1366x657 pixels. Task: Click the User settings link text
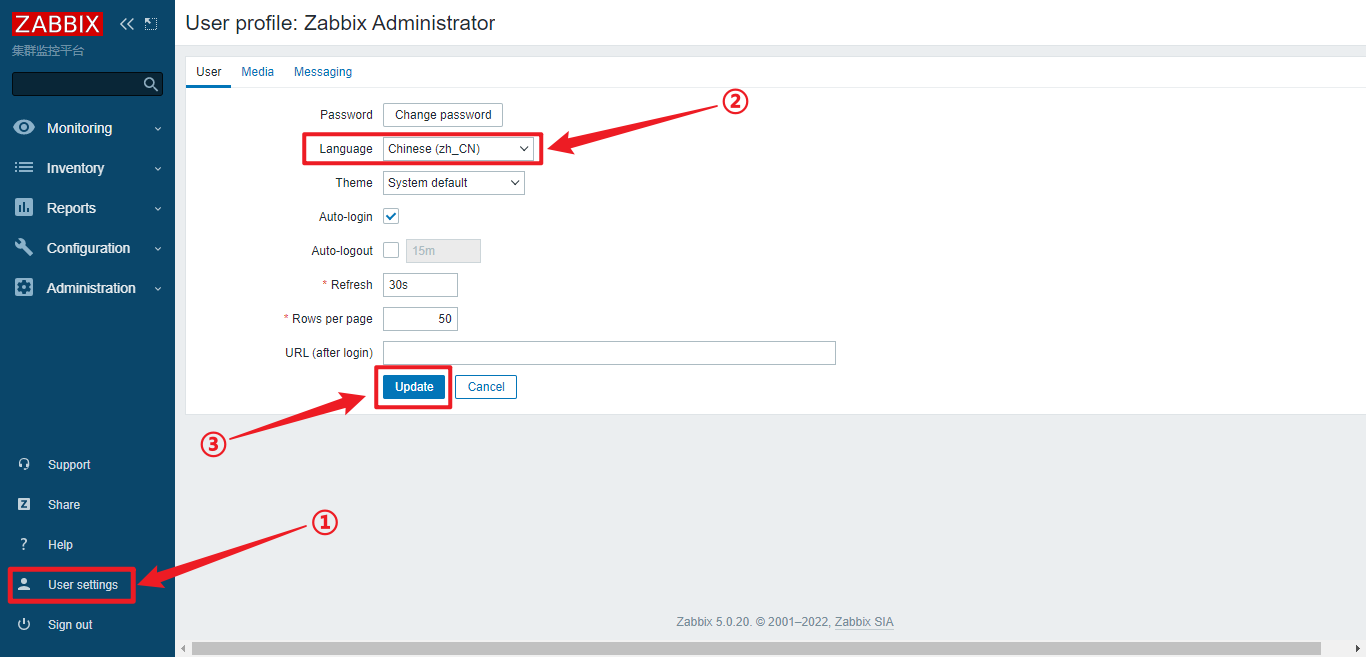pos(83,585)
